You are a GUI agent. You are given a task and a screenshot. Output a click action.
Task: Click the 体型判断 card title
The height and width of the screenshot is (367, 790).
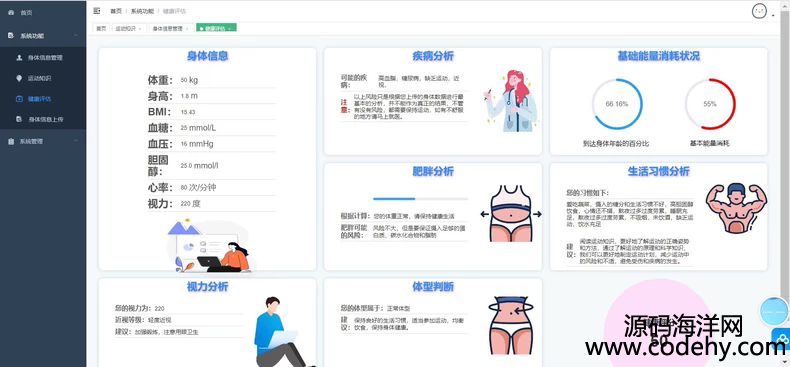433,287
